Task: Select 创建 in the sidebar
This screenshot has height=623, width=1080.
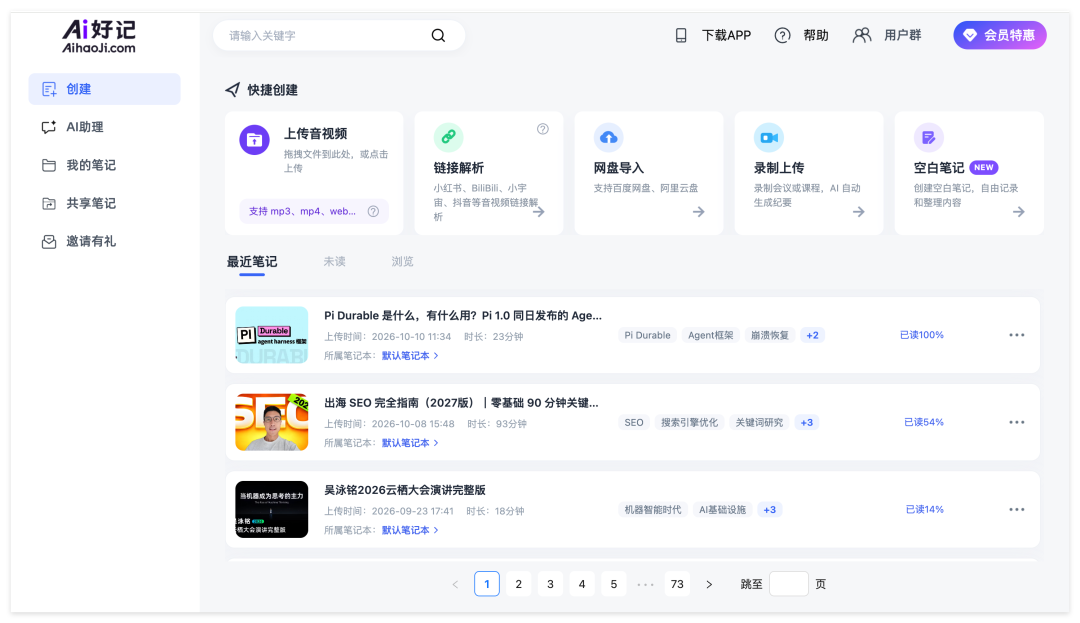Action: pyautogui.click(x=104, y=89)
